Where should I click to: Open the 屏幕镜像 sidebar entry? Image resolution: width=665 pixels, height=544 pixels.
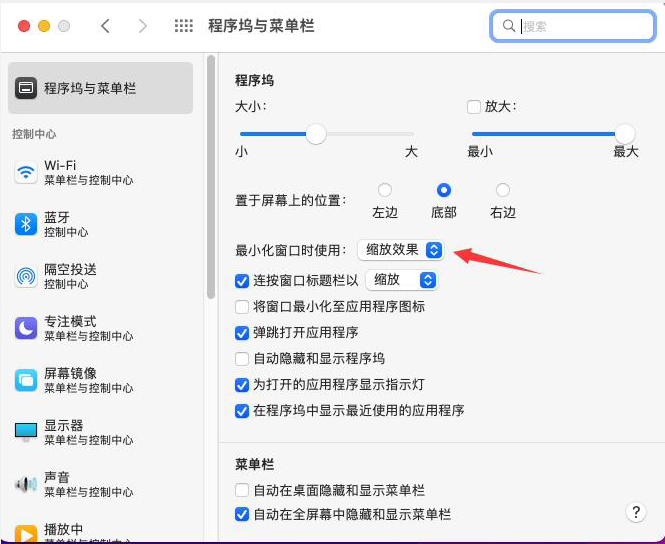point(101,380)
